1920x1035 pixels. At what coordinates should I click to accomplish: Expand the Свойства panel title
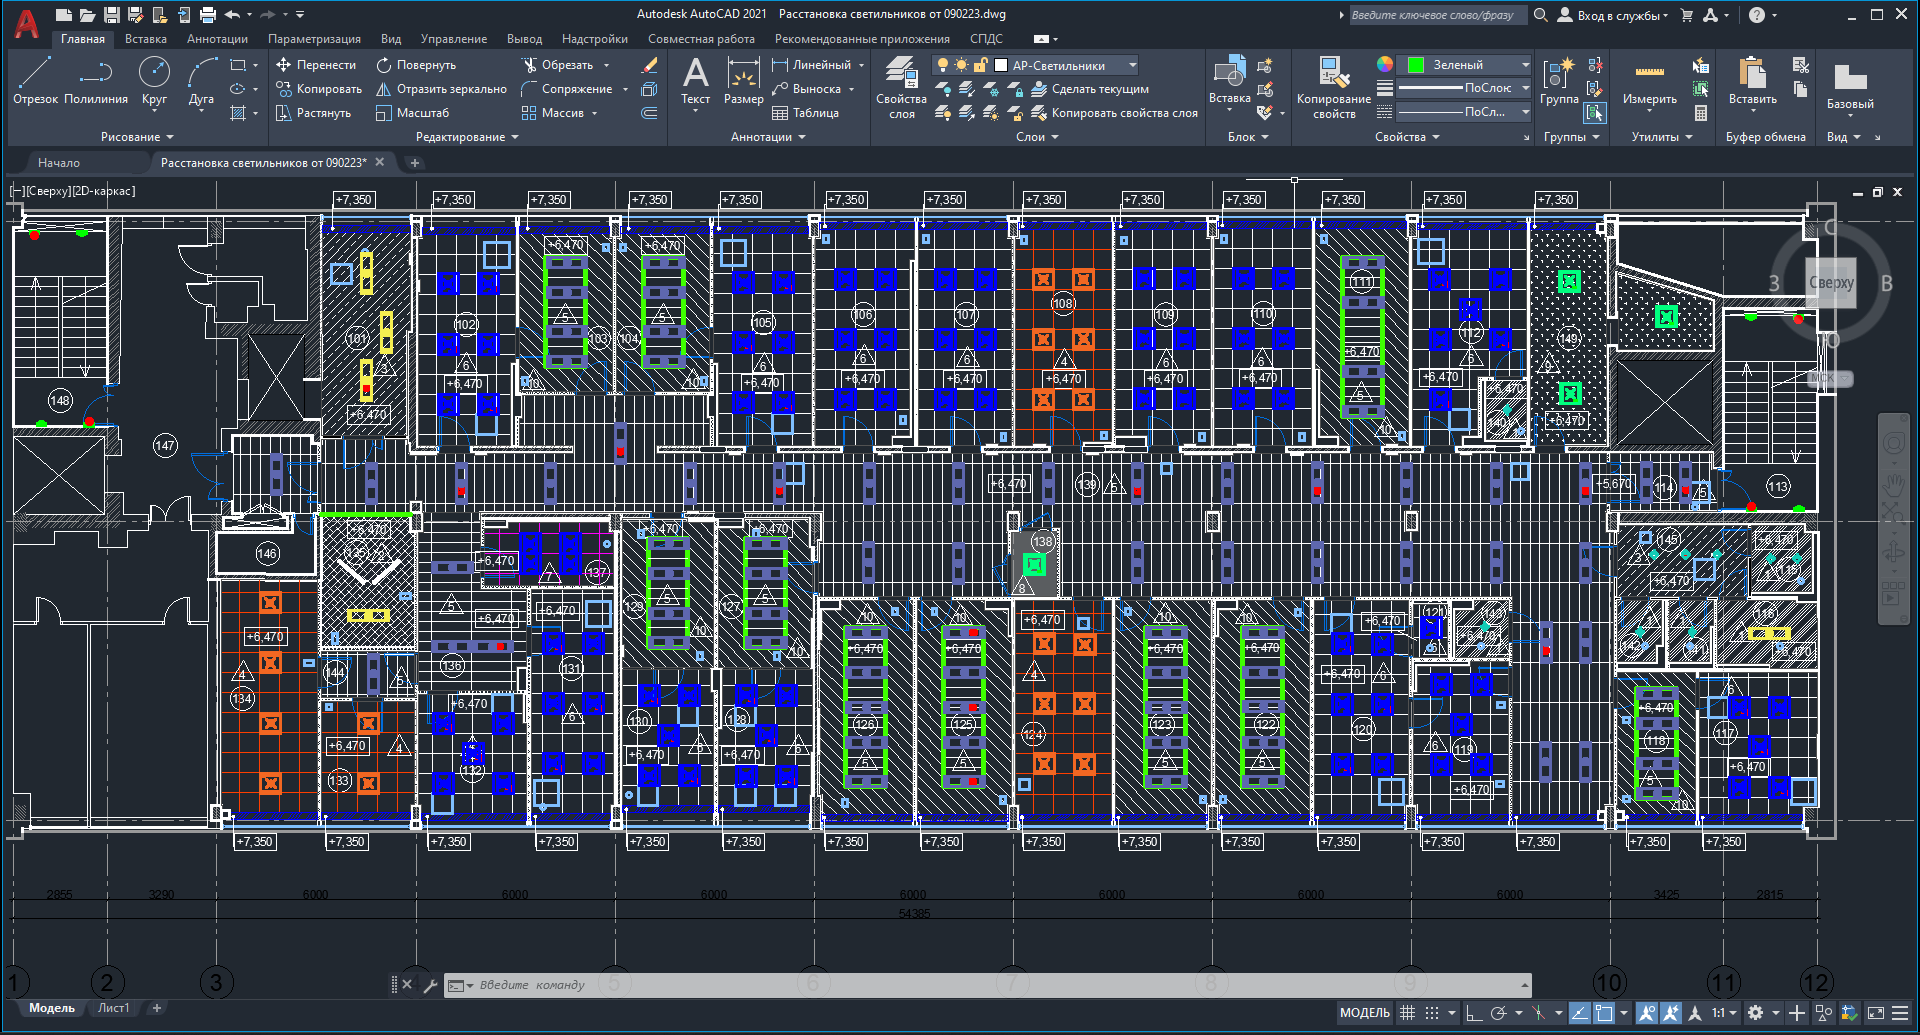coord(1407,137)
